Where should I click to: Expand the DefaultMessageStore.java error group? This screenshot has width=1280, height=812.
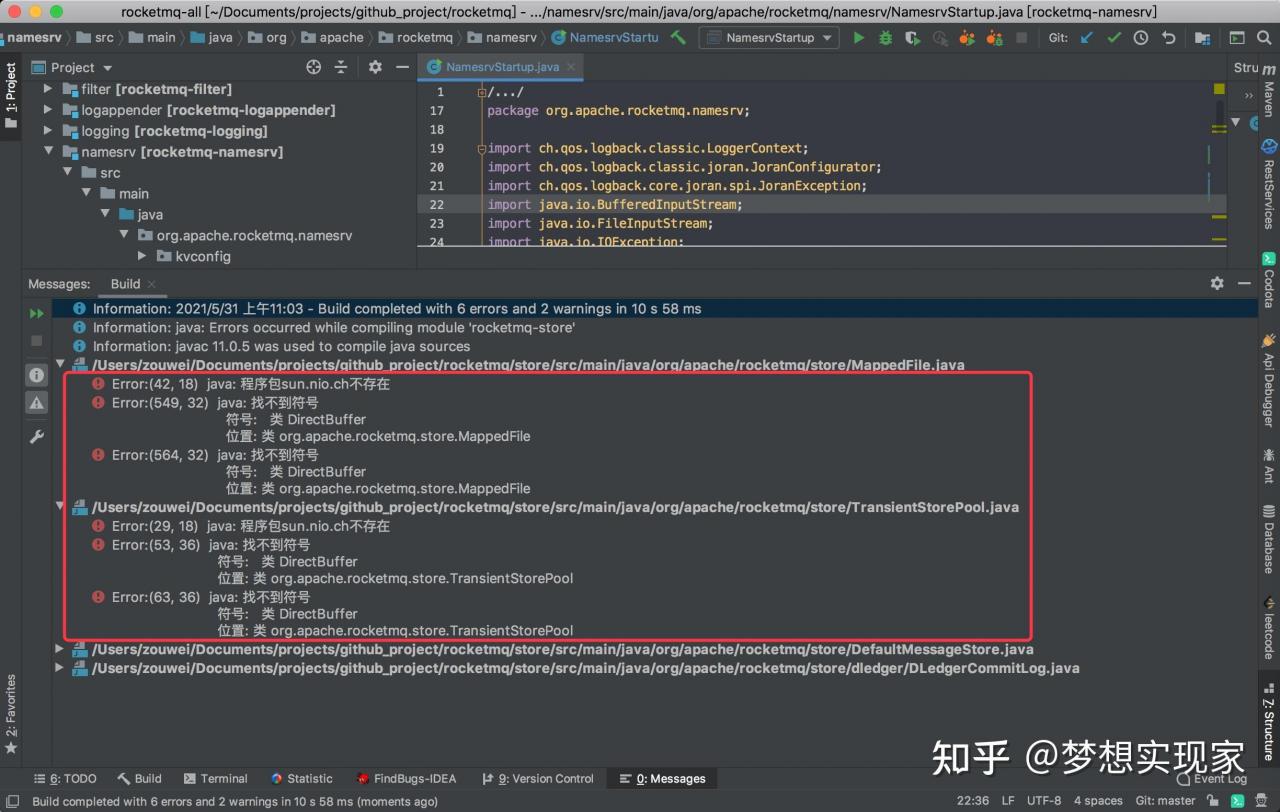point(60,649)
